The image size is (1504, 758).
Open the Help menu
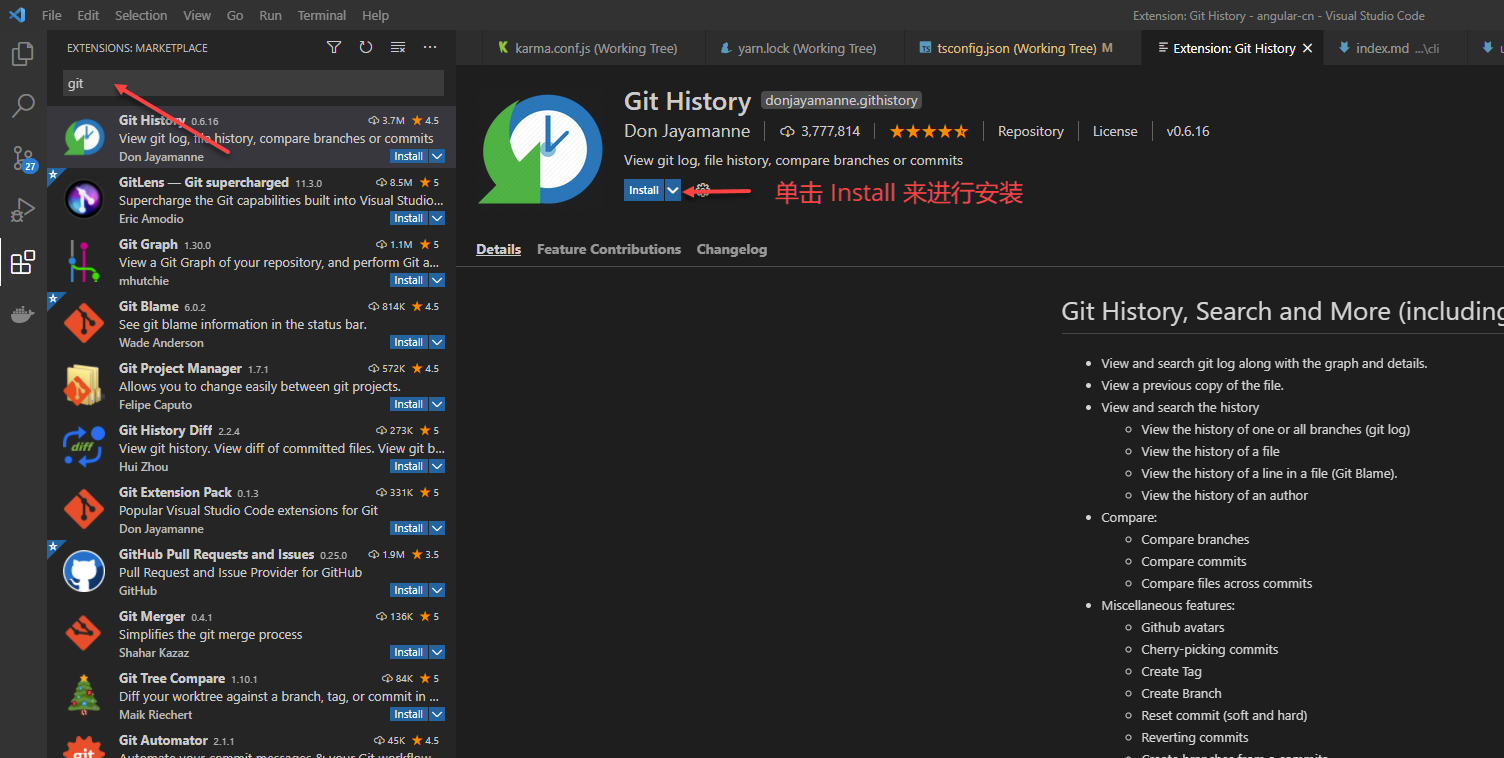click(x=376, y=16)
